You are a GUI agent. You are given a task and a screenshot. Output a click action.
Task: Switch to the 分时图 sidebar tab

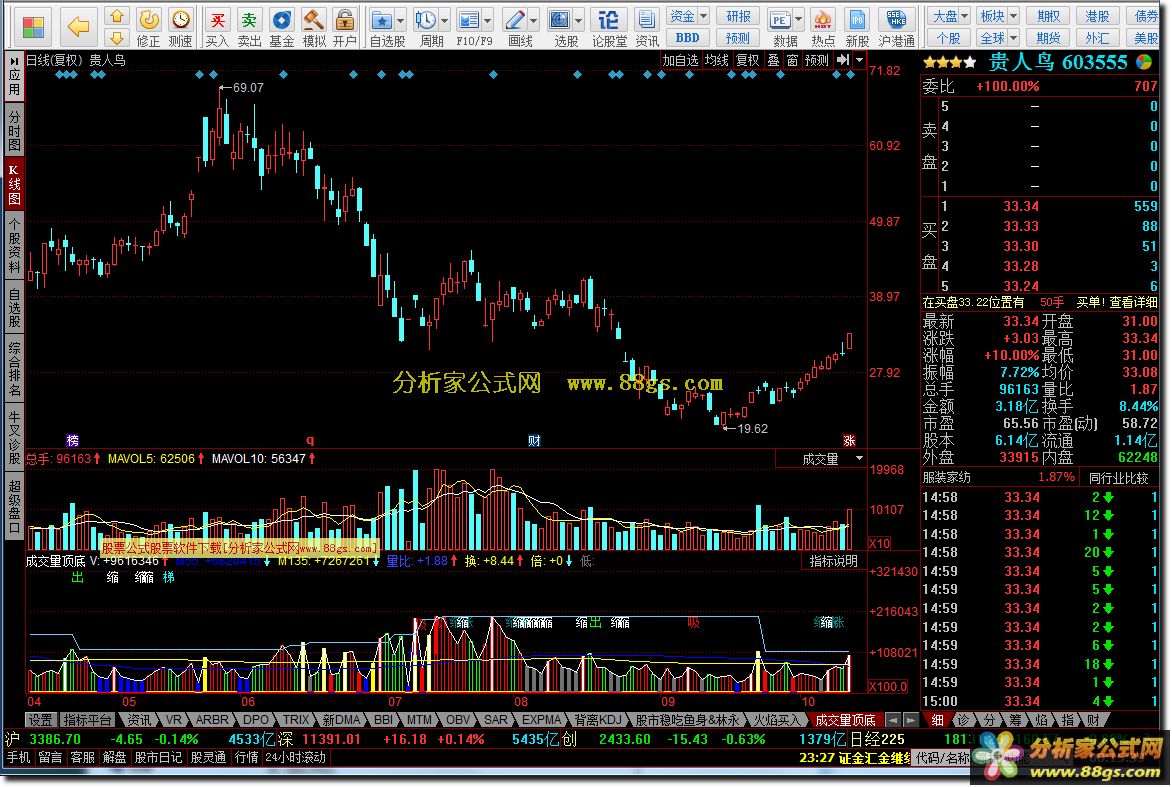[x=14, y=129]
